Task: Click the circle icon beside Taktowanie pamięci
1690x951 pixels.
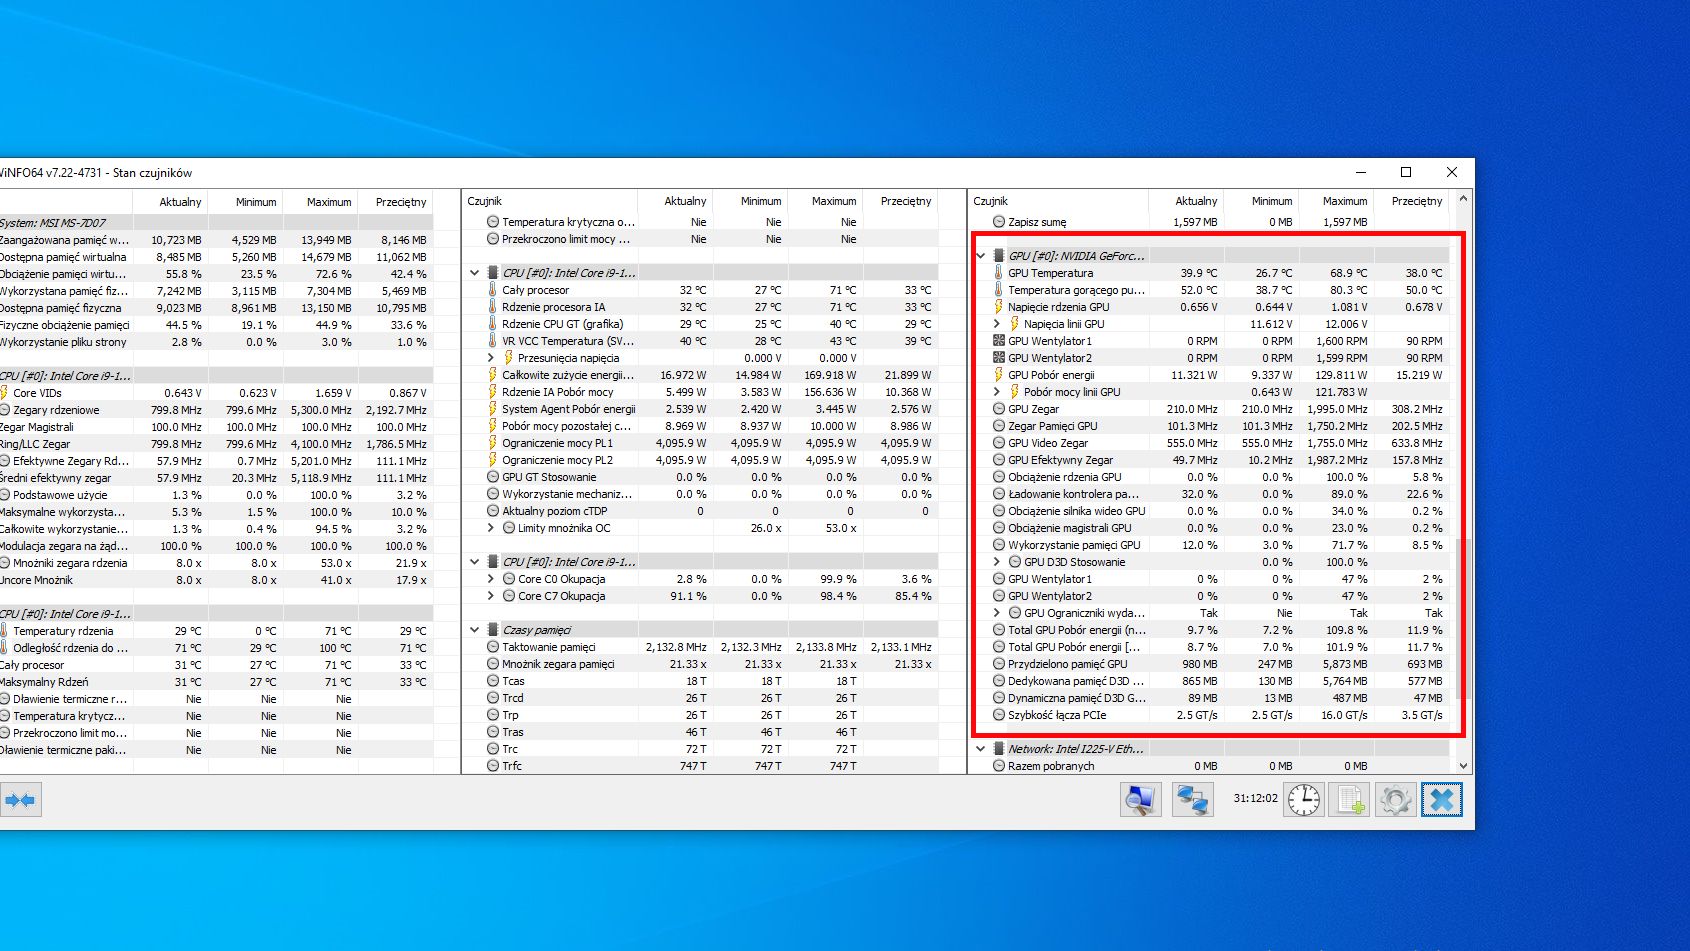Action: pyautogui.click(x=492, y=647)
